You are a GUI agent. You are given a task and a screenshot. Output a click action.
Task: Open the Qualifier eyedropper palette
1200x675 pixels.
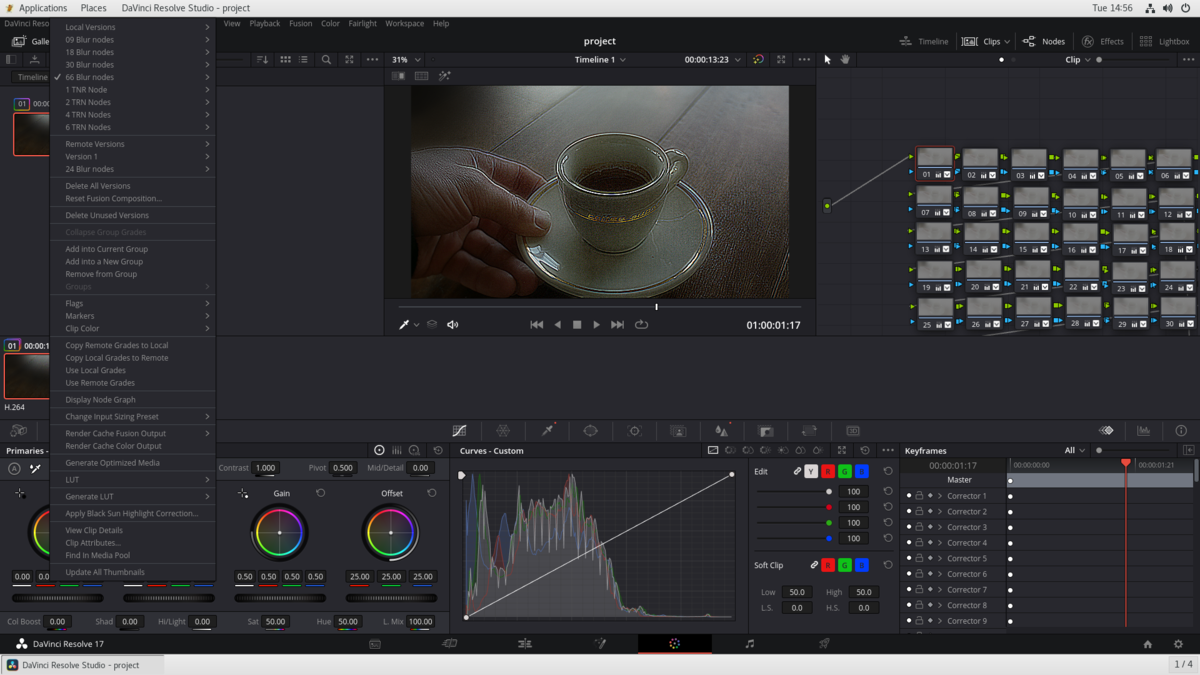547,431
